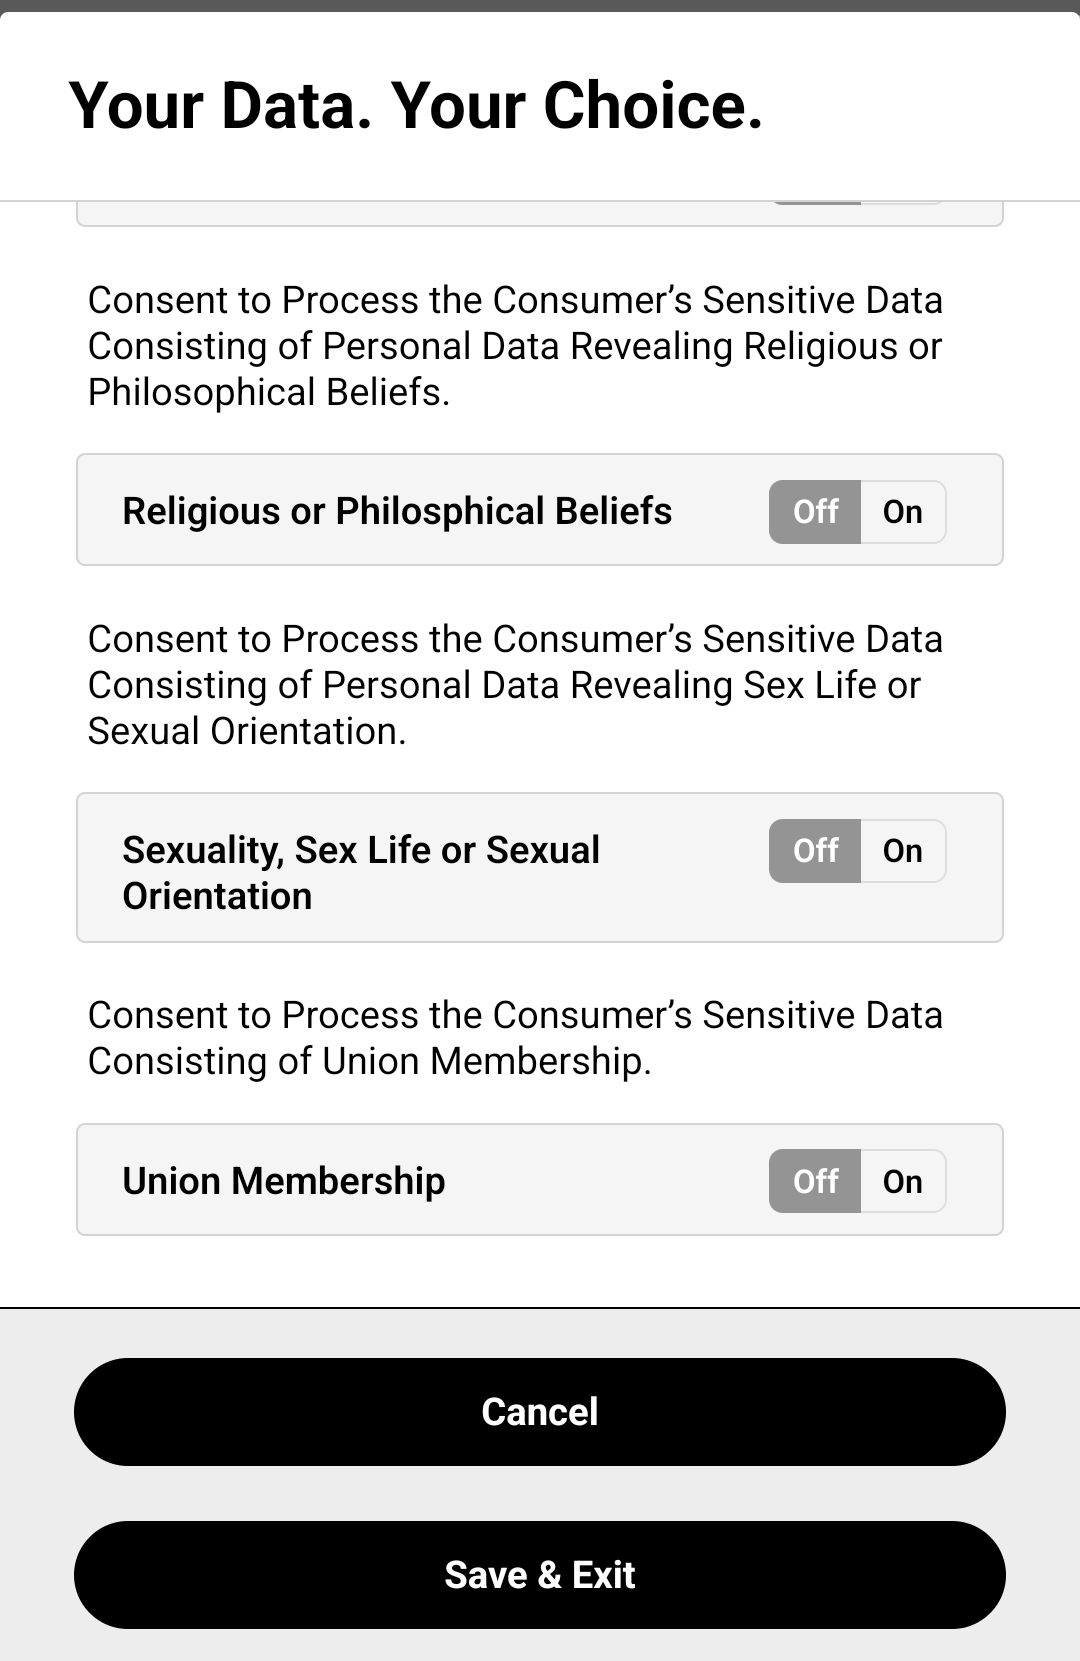Set Religious or Philosphical Beliefs to Off

pos(815,512)
